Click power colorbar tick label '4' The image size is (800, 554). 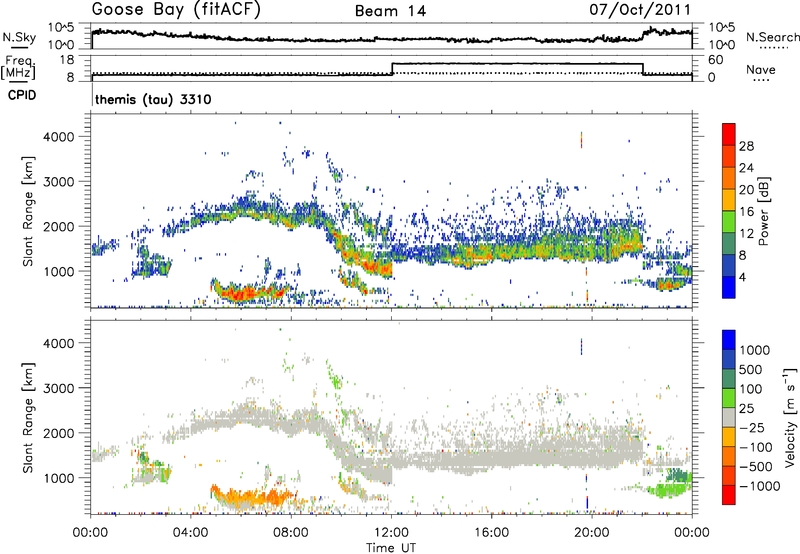(742, 277)
